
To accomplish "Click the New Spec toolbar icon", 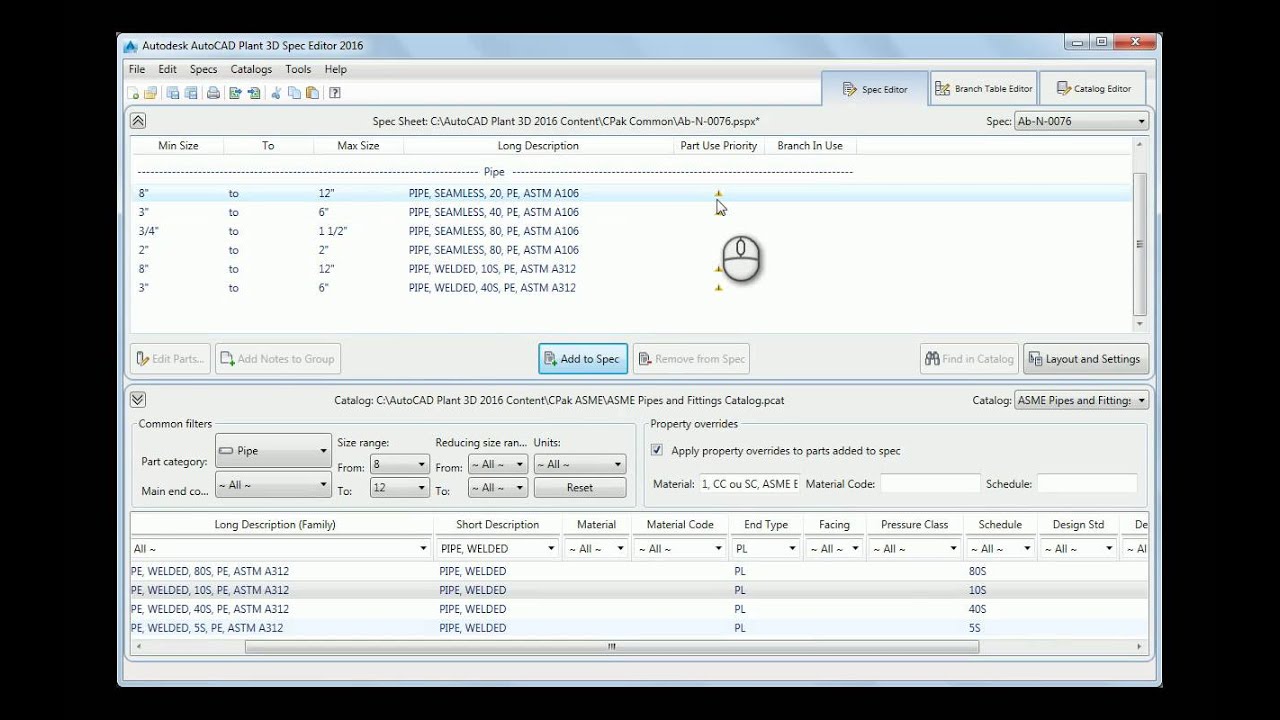I will (x=133, y=93).
